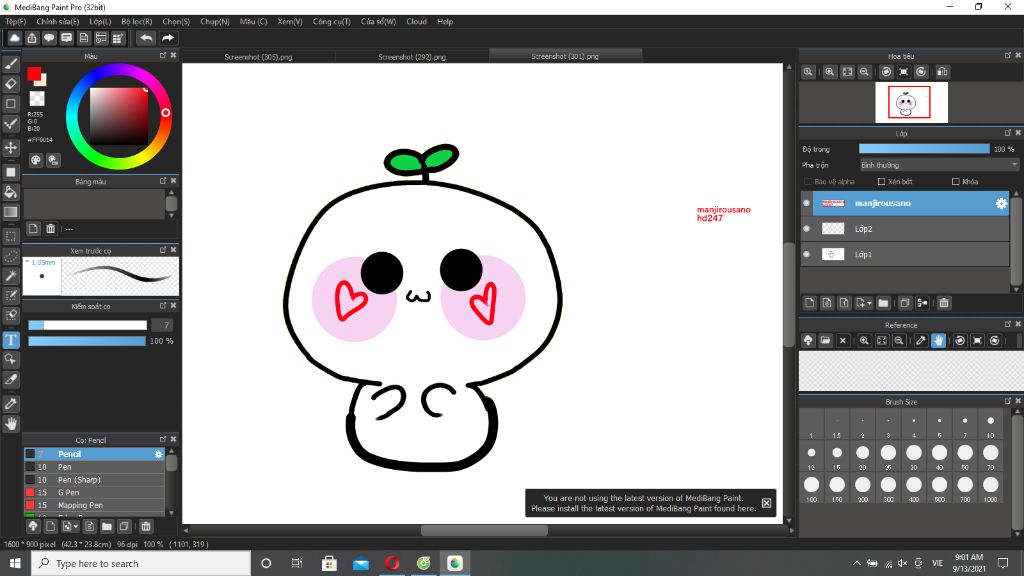
Task: Pick the Move tool
Action: click(x=11, y=148)
